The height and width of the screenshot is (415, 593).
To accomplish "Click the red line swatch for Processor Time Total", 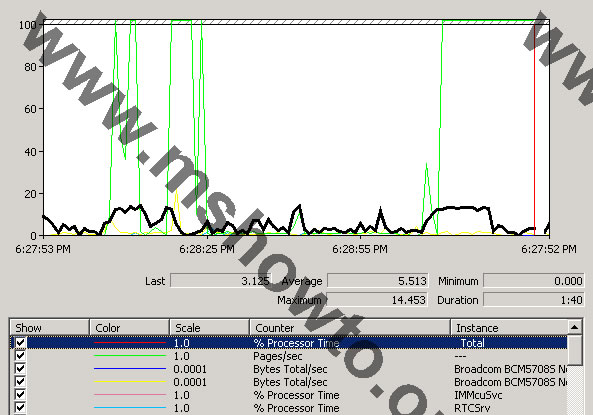I will tap(130, 343).
